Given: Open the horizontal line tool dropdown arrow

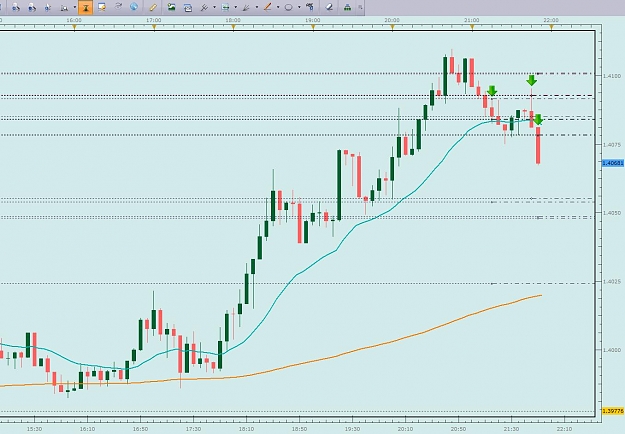Looking at the screenshot, I should (x=236, y=7).
